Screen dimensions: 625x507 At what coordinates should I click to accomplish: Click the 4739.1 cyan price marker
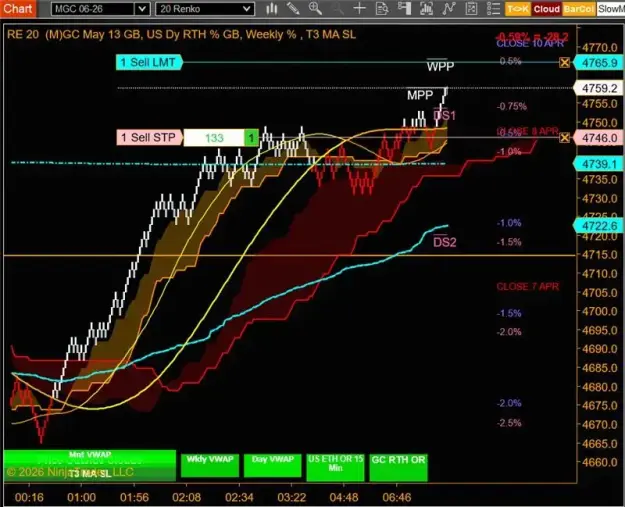click(599, 164)
